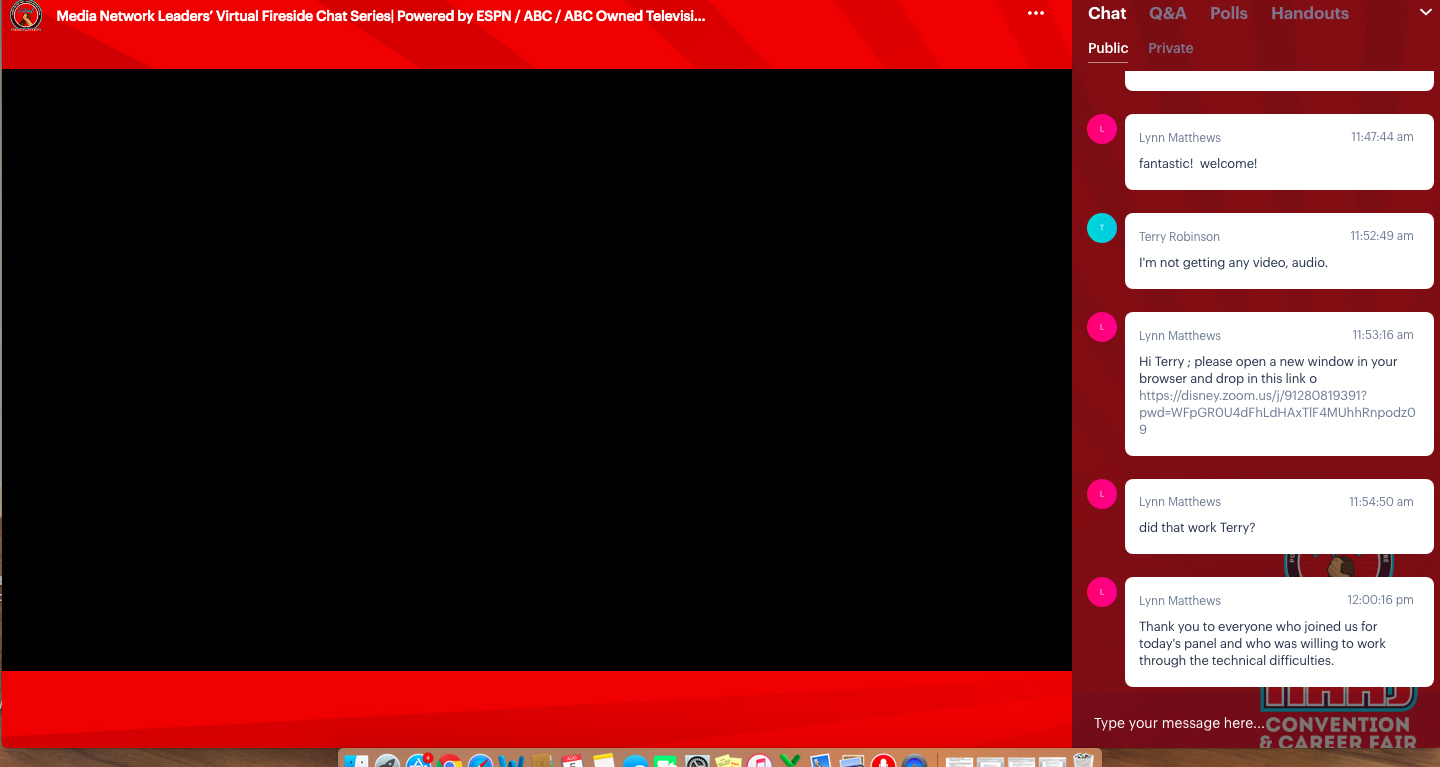Switch to the Handouts tab
This screenshot has width=1440, height=767.
1309,14
